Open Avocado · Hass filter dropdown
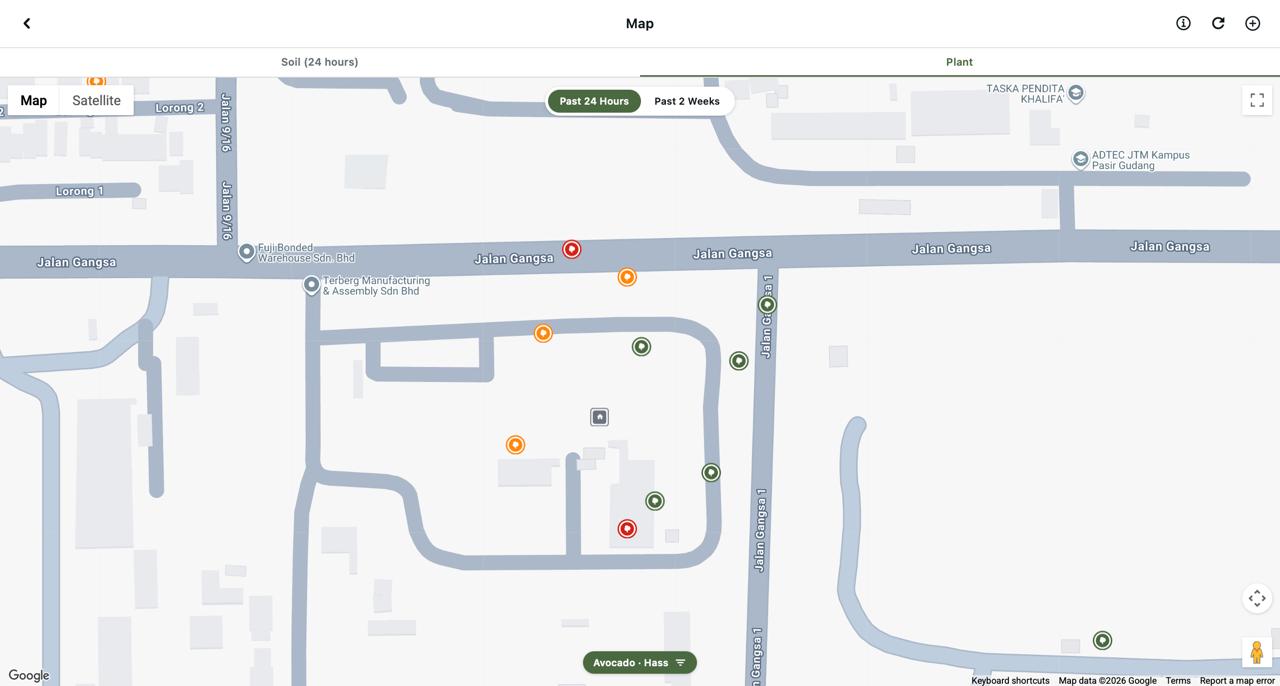The height and width of the screenshot is (686, 1280). [640, 663]
